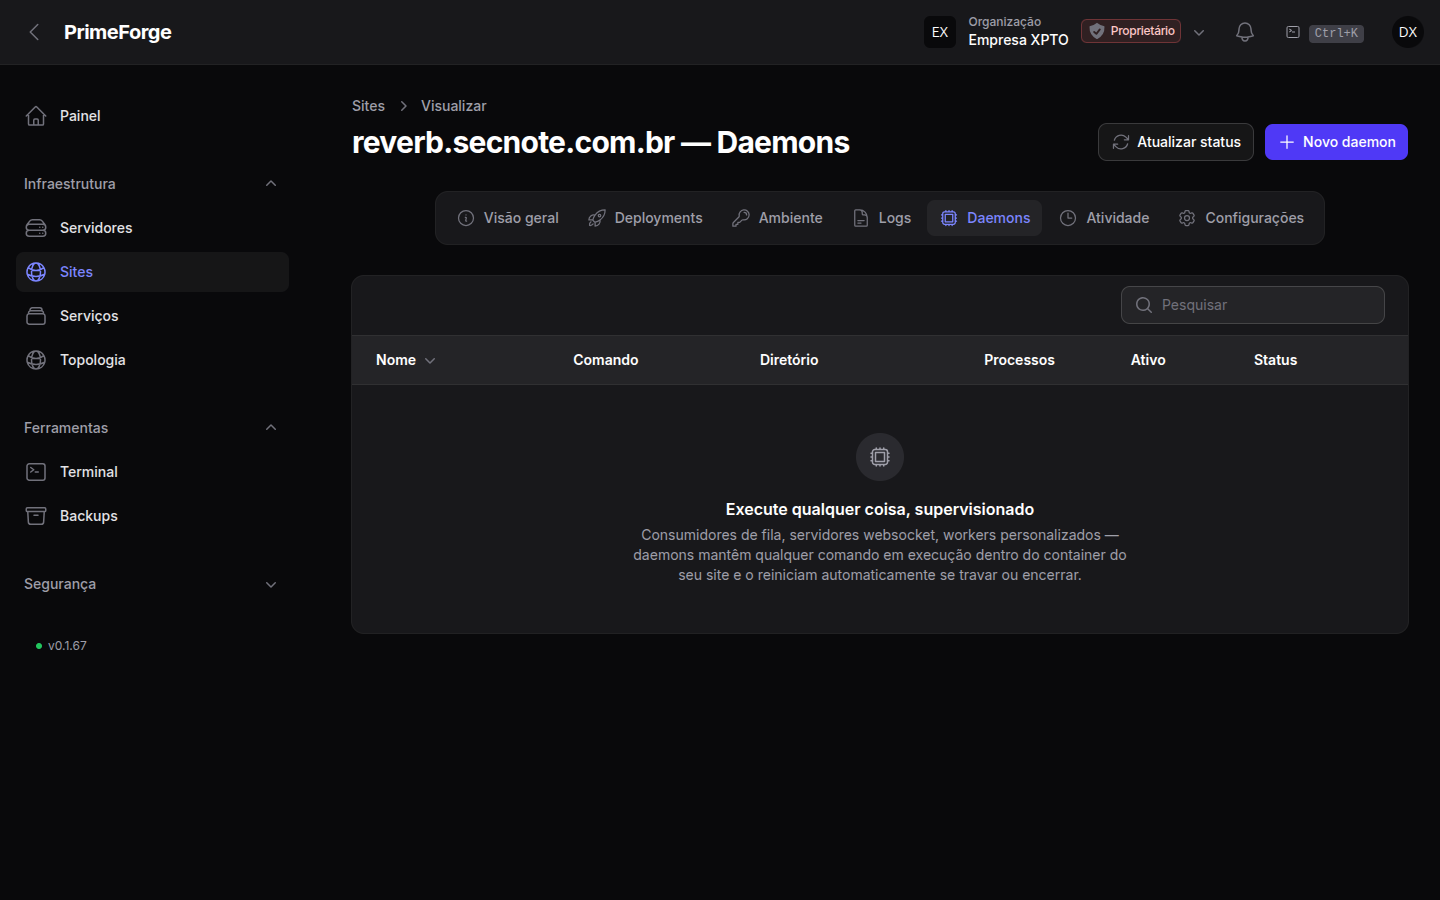This screenshot has width=1440, height=900.
Task: Open Terminal in the sidebar
Action: click(152, 472)
